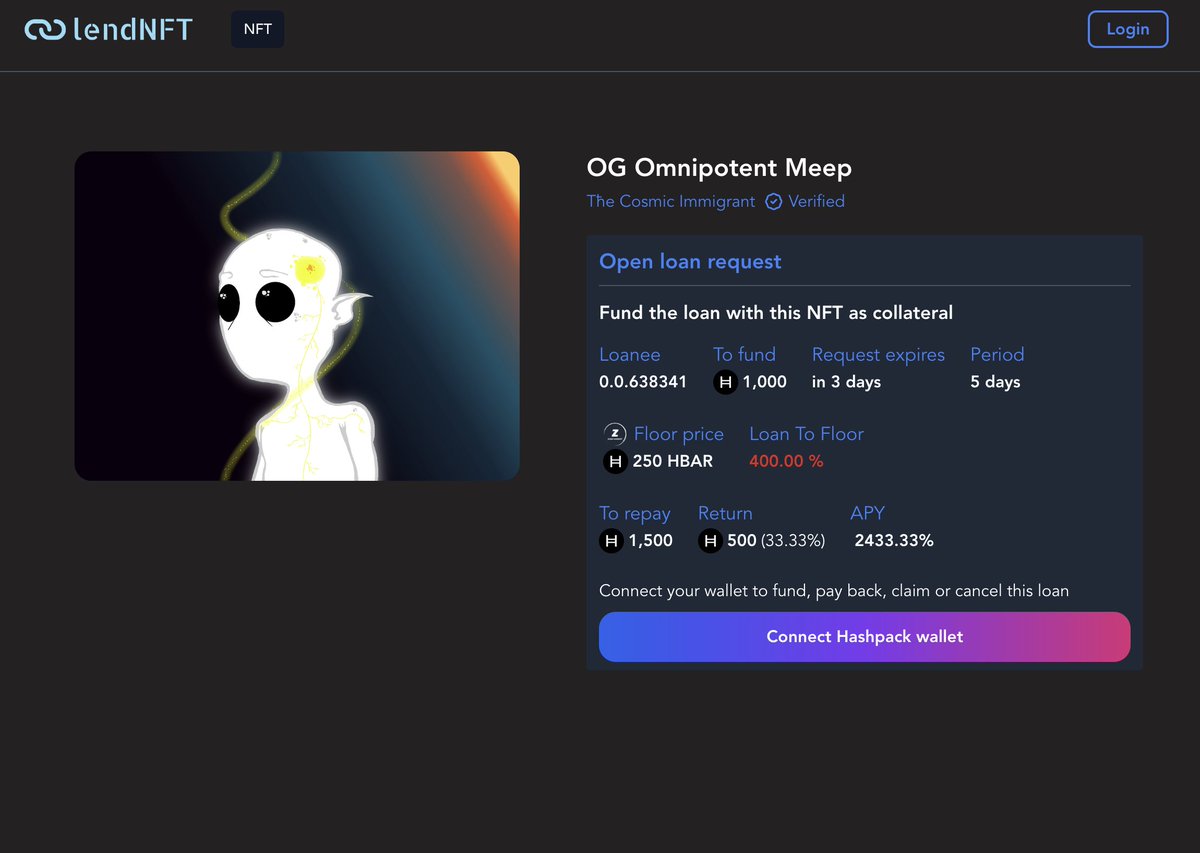Click the lendNFT wordmark text
This screenshot has width=1200, height=853.
(133, 29)
